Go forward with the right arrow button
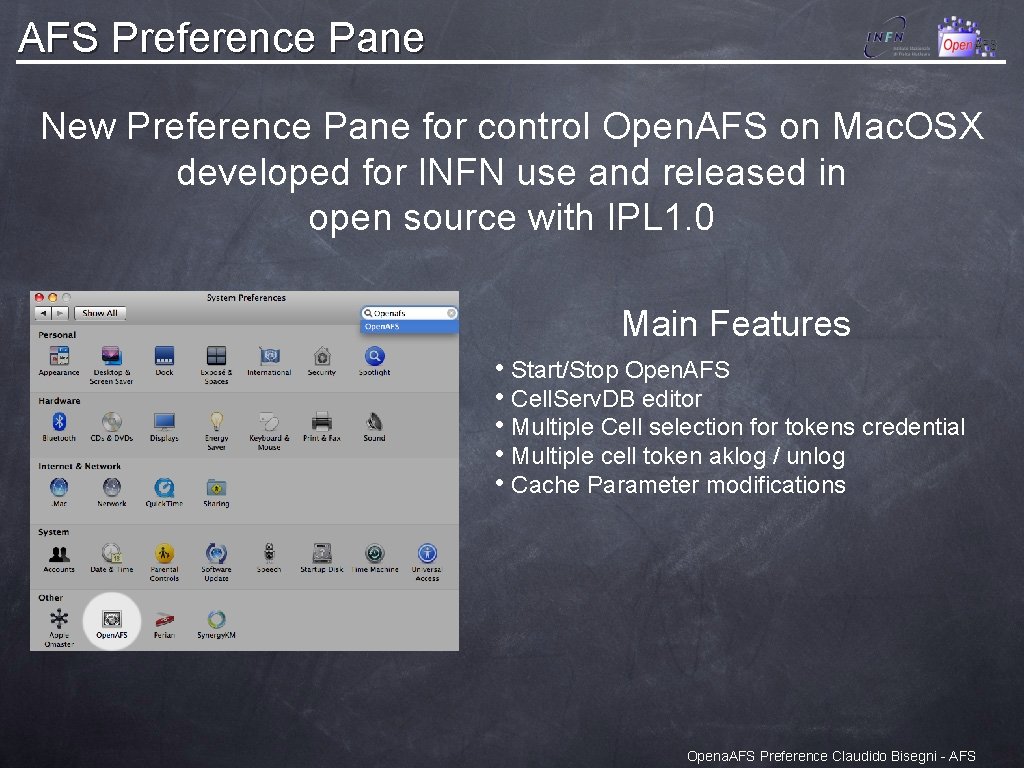Viewport: 1024px width, 768px height. coord(60,313)
